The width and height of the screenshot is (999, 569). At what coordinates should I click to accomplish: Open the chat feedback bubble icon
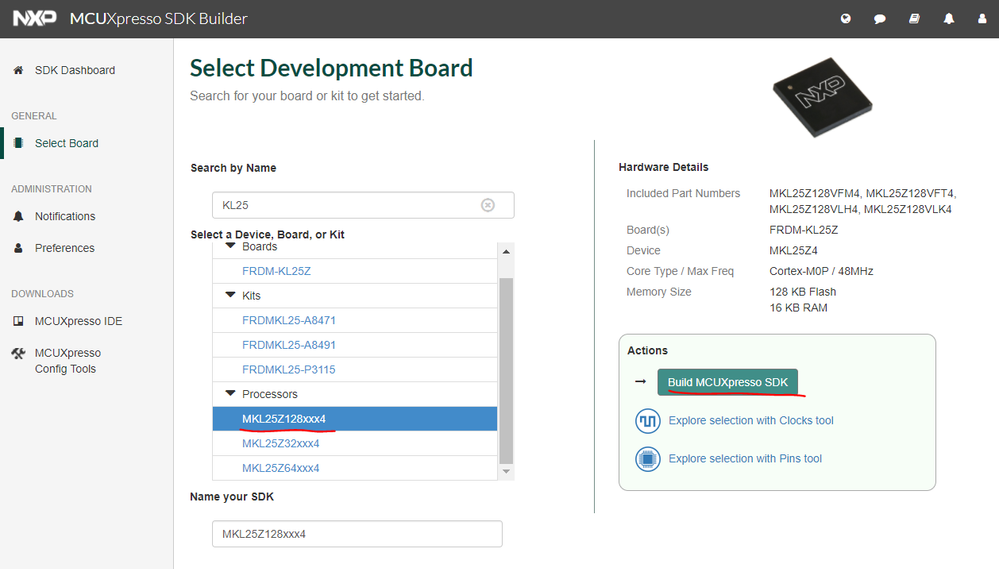click(x=880, y=19)
